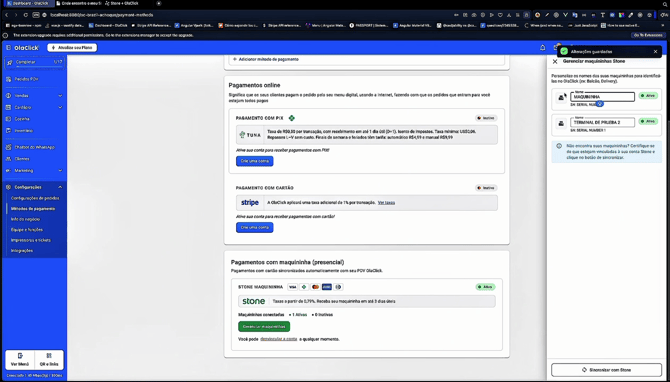Click the Inativo badge for Pagamento com PIX
The image size is (670, 382).
(486, 118)
